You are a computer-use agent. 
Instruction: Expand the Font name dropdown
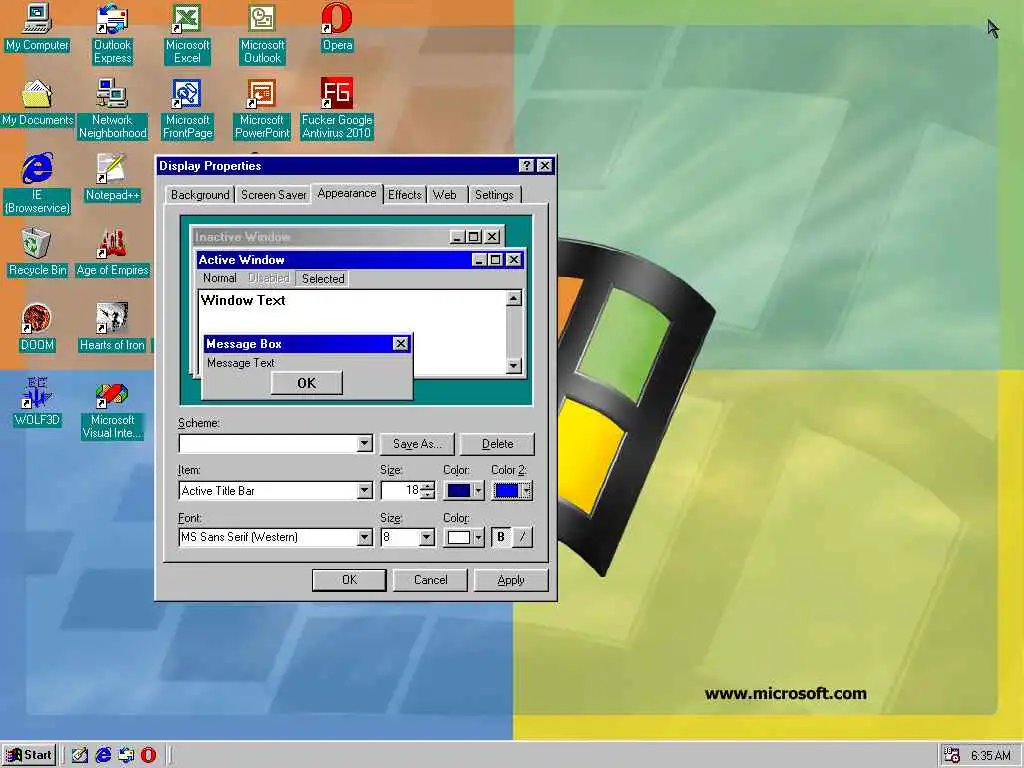point(364,537)
